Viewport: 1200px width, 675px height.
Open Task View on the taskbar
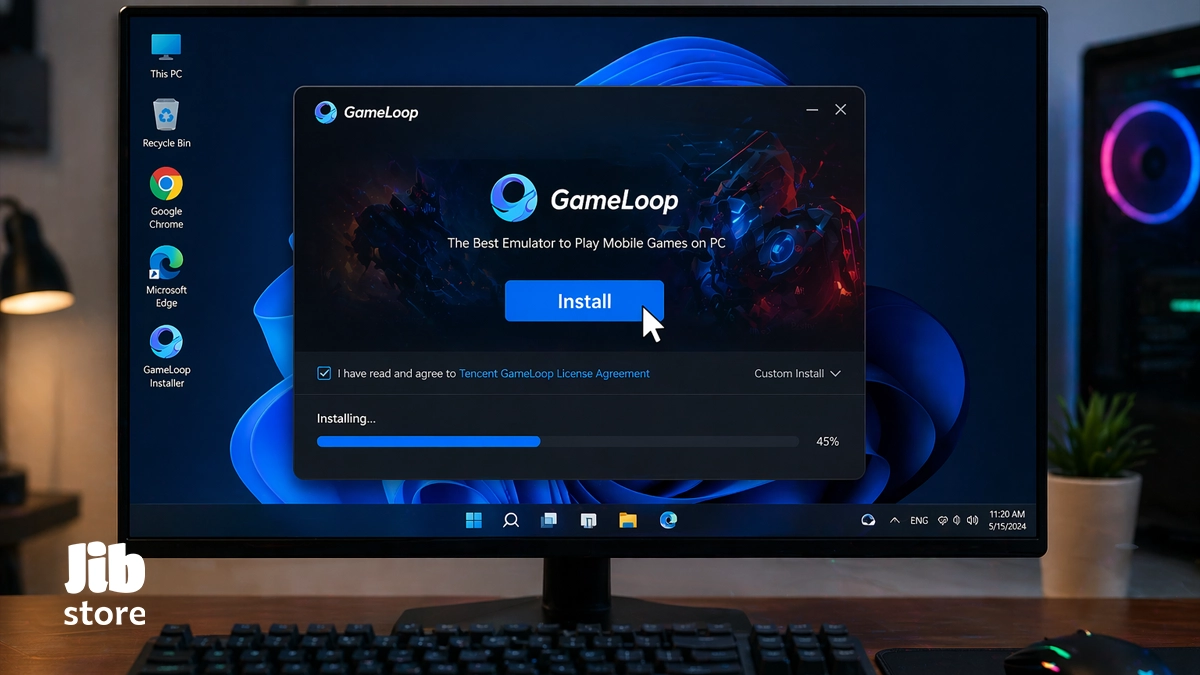click(x=549, y=520)
